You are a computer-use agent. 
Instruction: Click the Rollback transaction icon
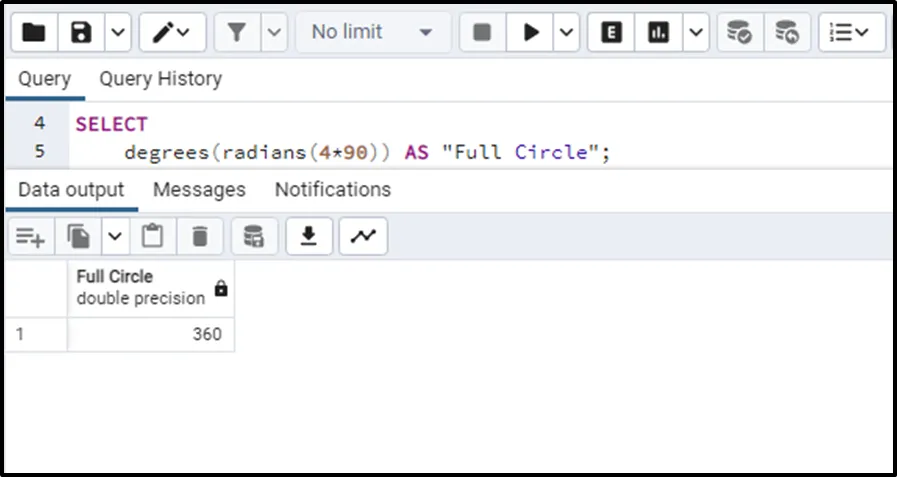click(787, 33)
